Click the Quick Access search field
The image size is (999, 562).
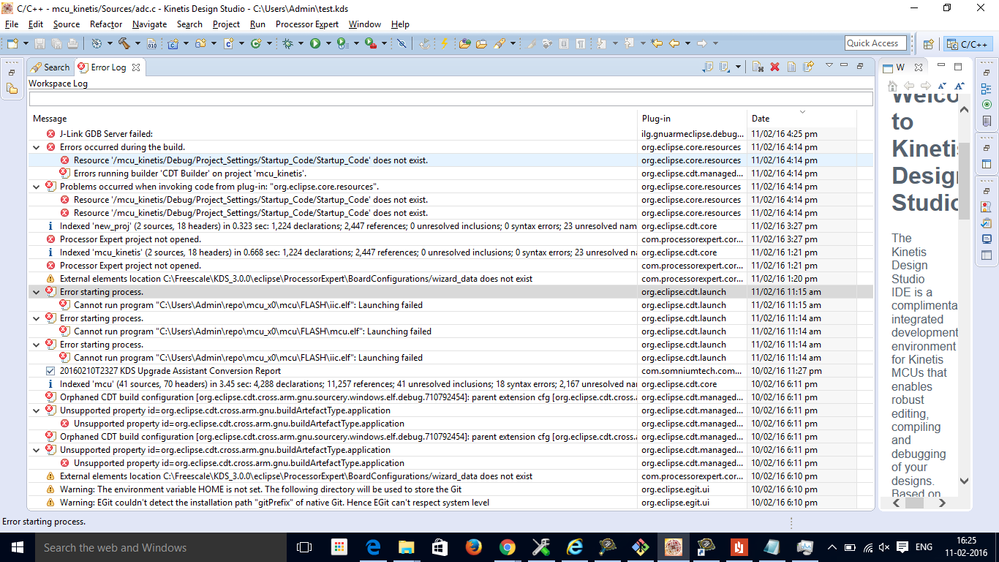click(x=875, y=43)
